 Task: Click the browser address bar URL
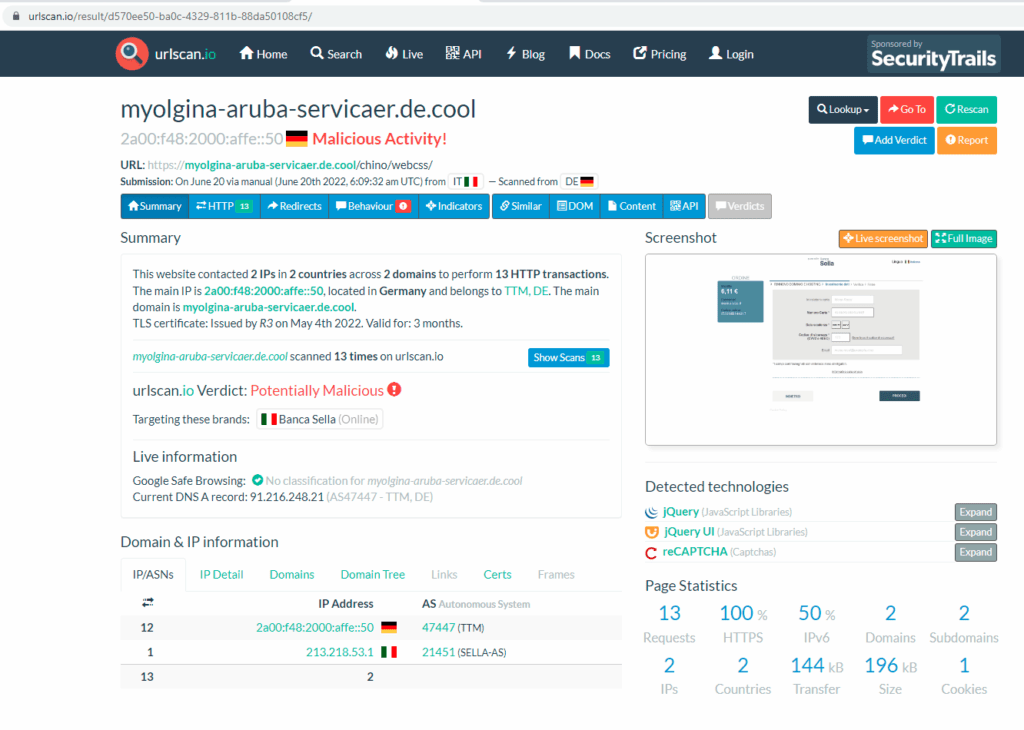point(170,16)
